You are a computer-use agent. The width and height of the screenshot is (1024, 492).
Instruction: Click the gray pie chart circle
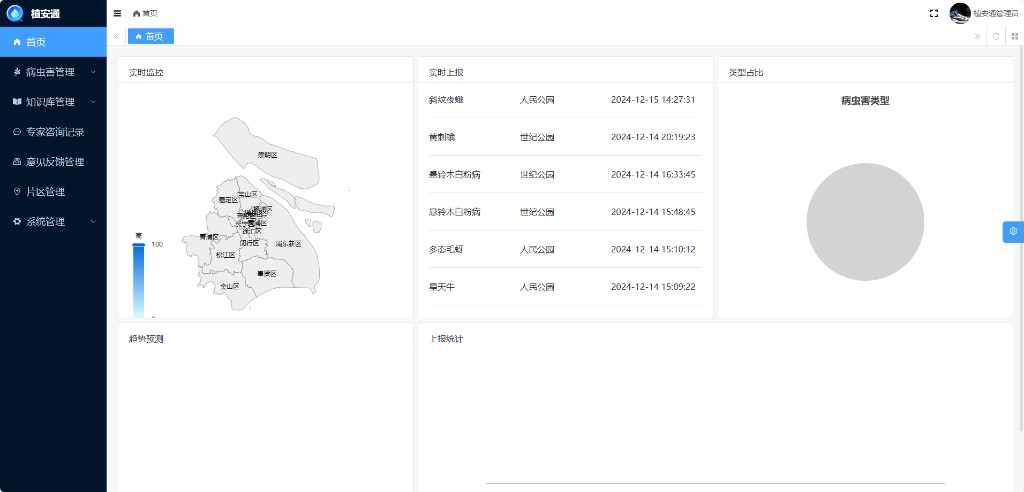865,222
